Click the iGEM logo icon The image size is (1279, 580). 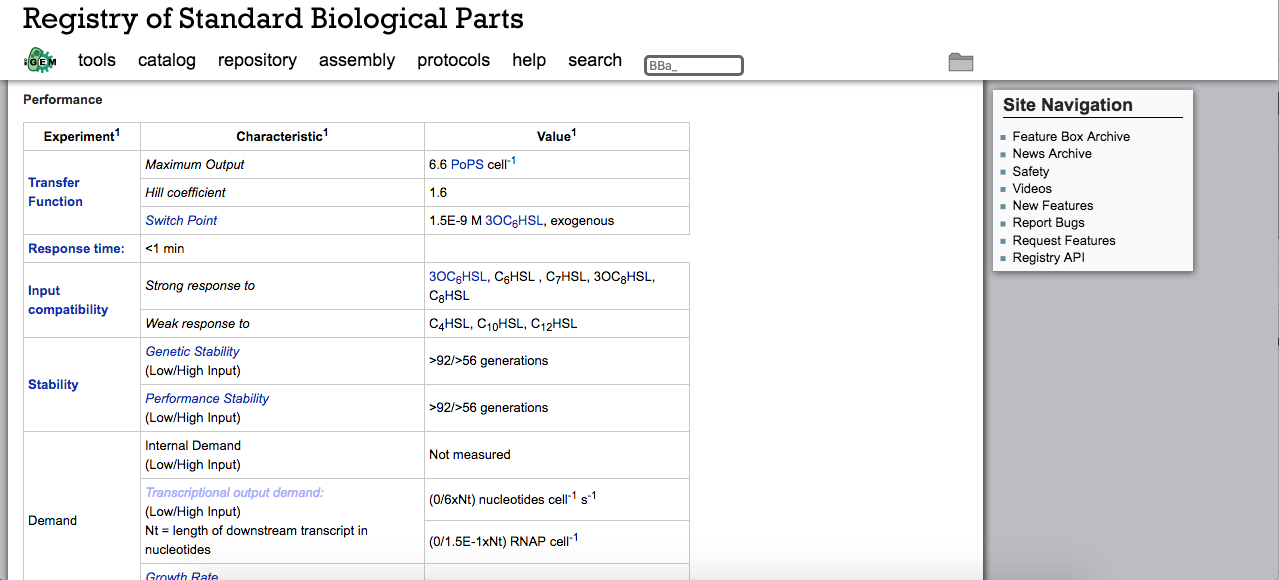click(x=40, y=61)
